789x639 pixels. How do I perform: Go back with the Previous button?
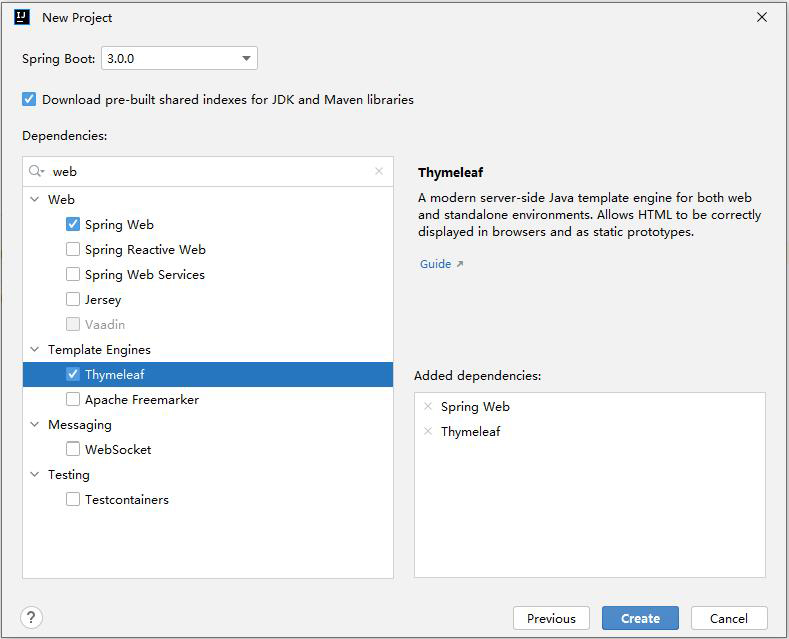551,618
